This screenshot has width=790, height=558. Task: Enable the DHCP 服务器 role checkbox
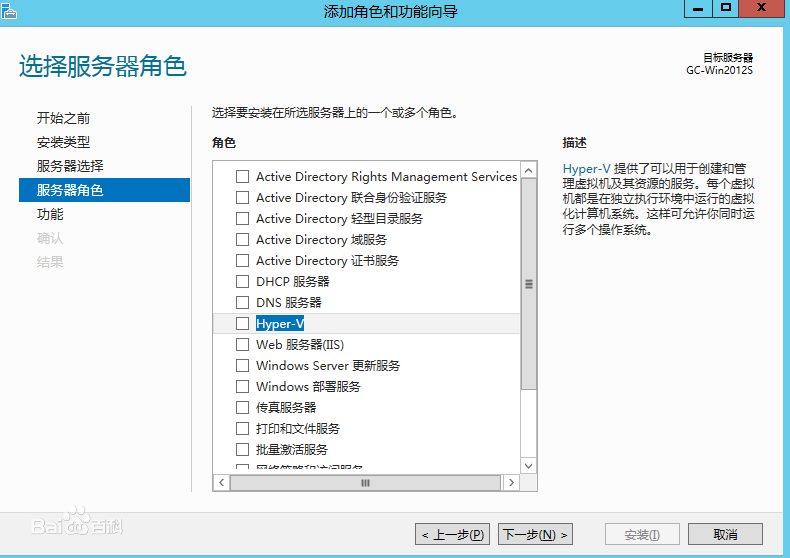coord(242,282)
